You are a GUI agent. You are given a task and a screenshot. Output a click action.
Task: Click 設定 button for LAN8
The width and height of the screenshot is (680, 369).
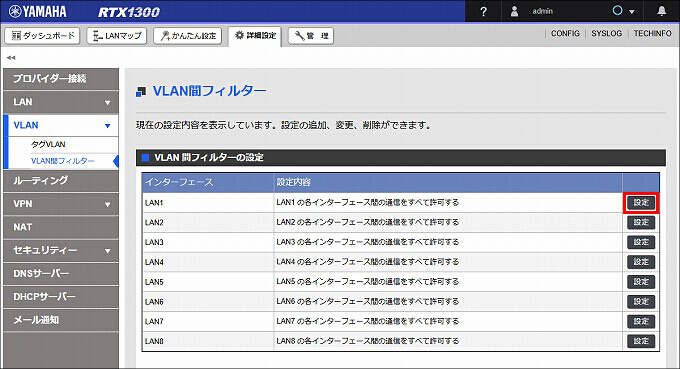[641, 341]
